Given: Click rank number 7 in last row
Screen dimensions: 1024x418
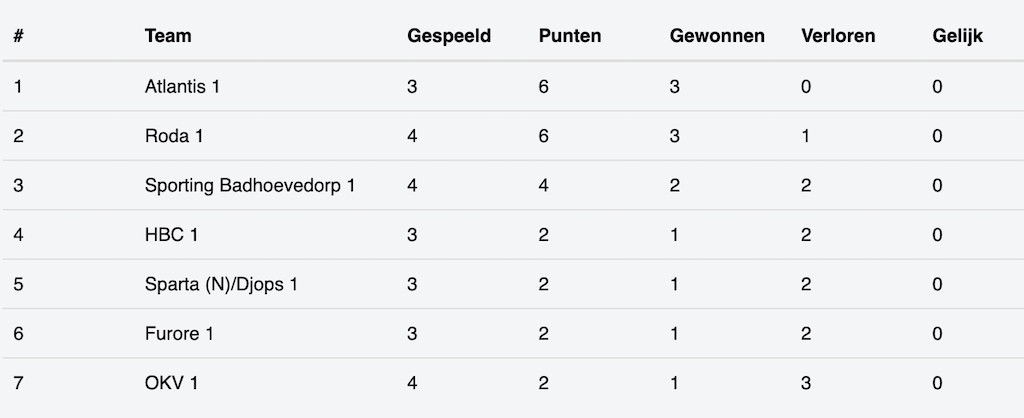Looking at the screenshot, I should (x=18, y=383).
